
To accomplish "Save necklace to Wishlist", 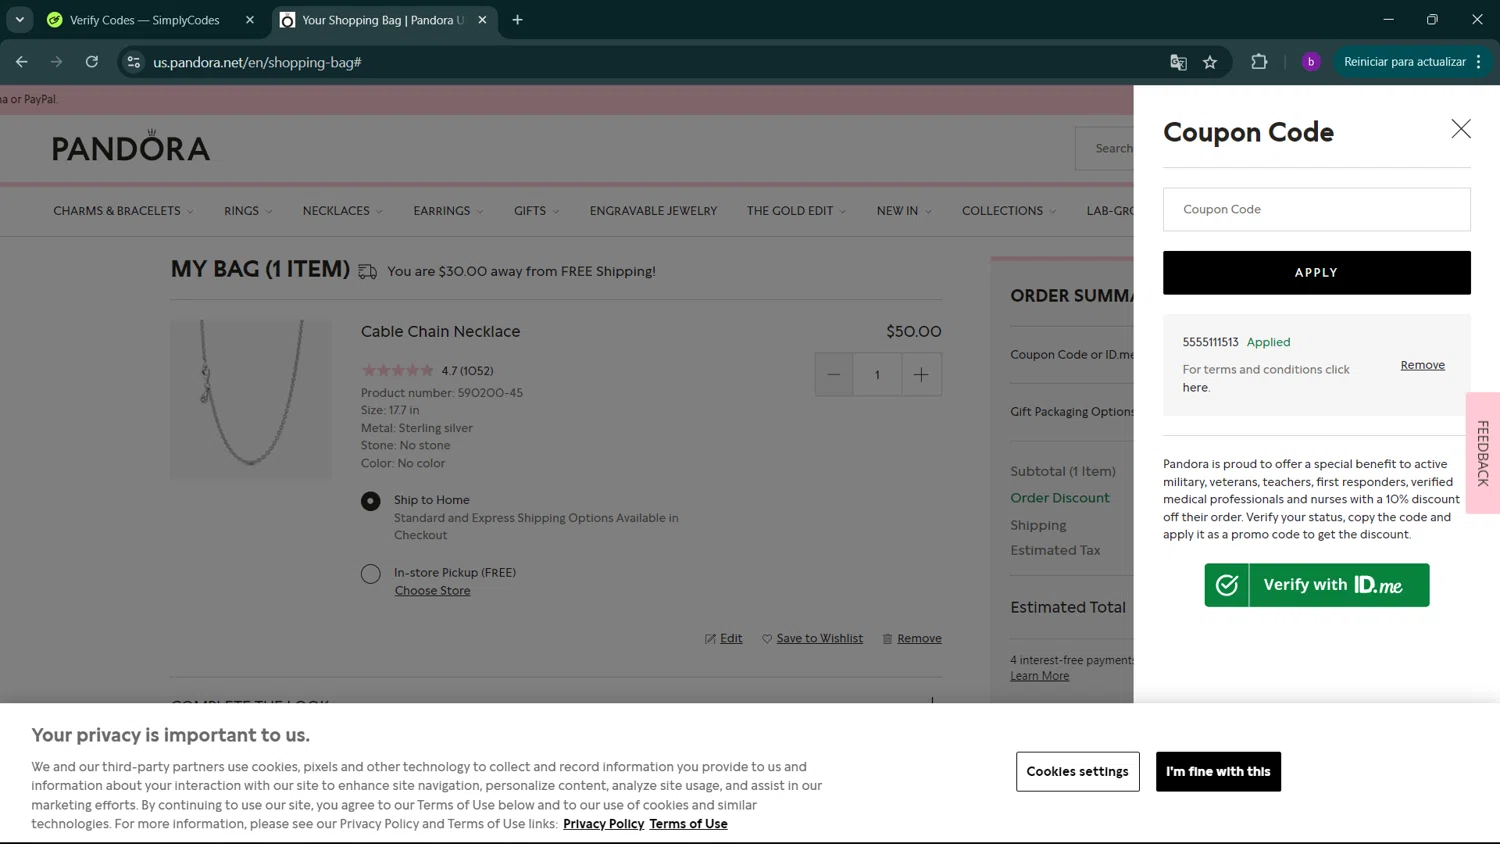I will pos(812,639).
